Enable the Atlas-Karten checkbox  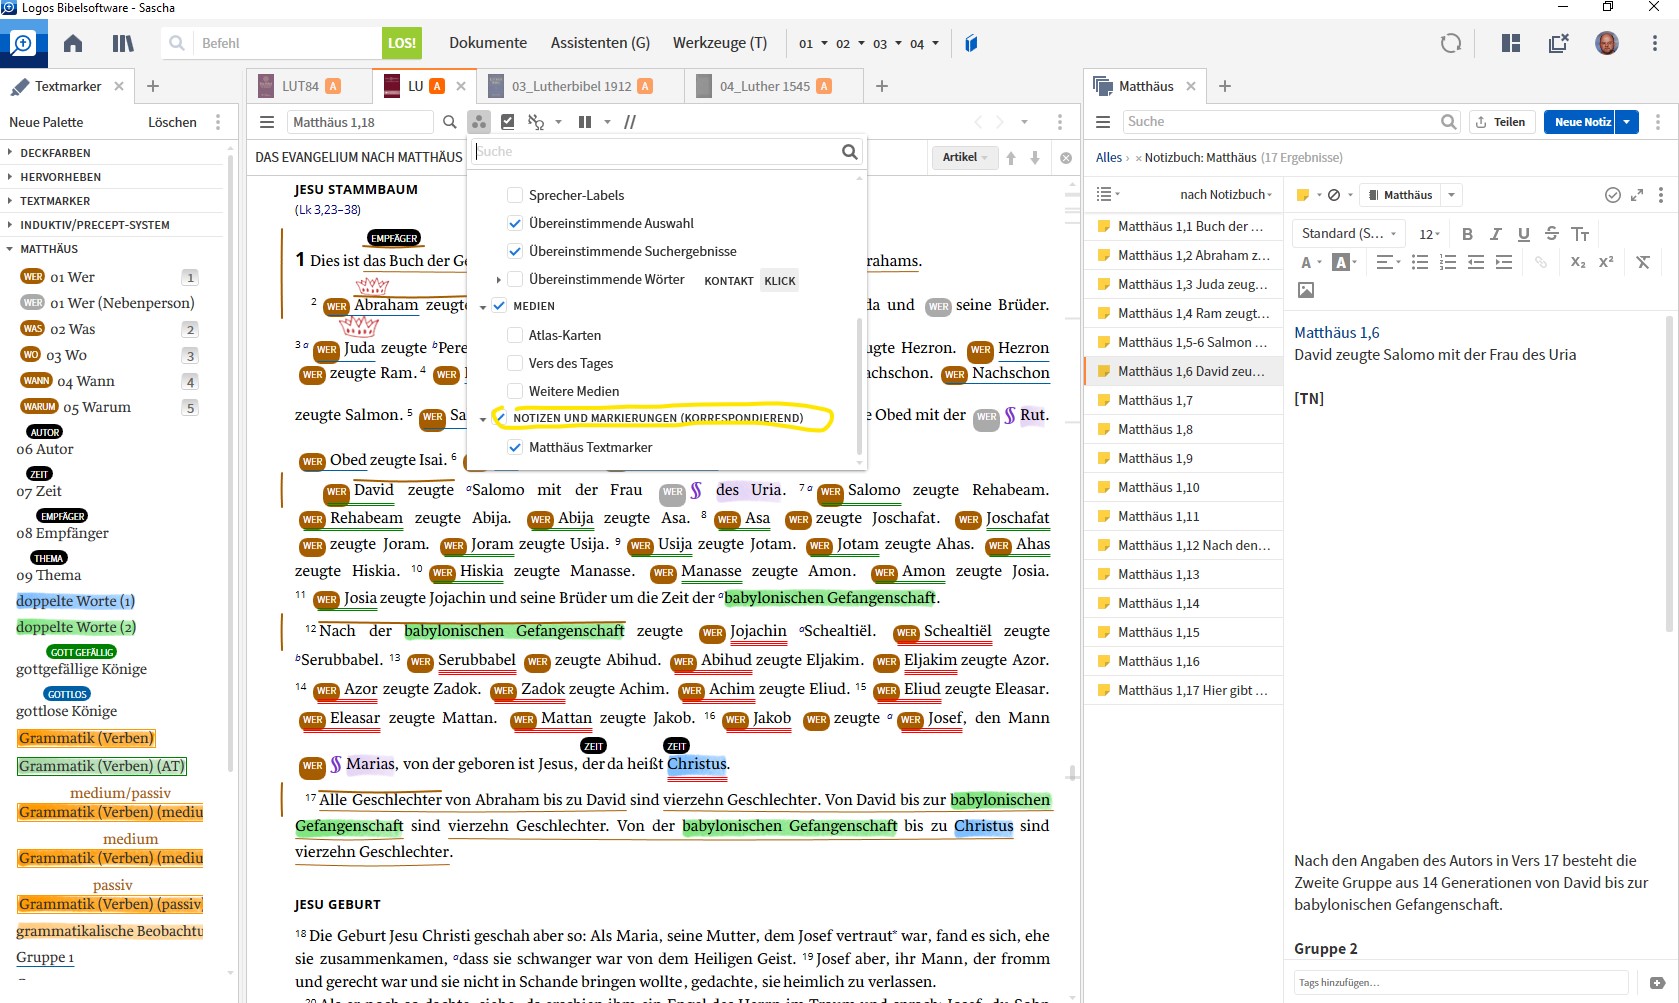point(515,335)
